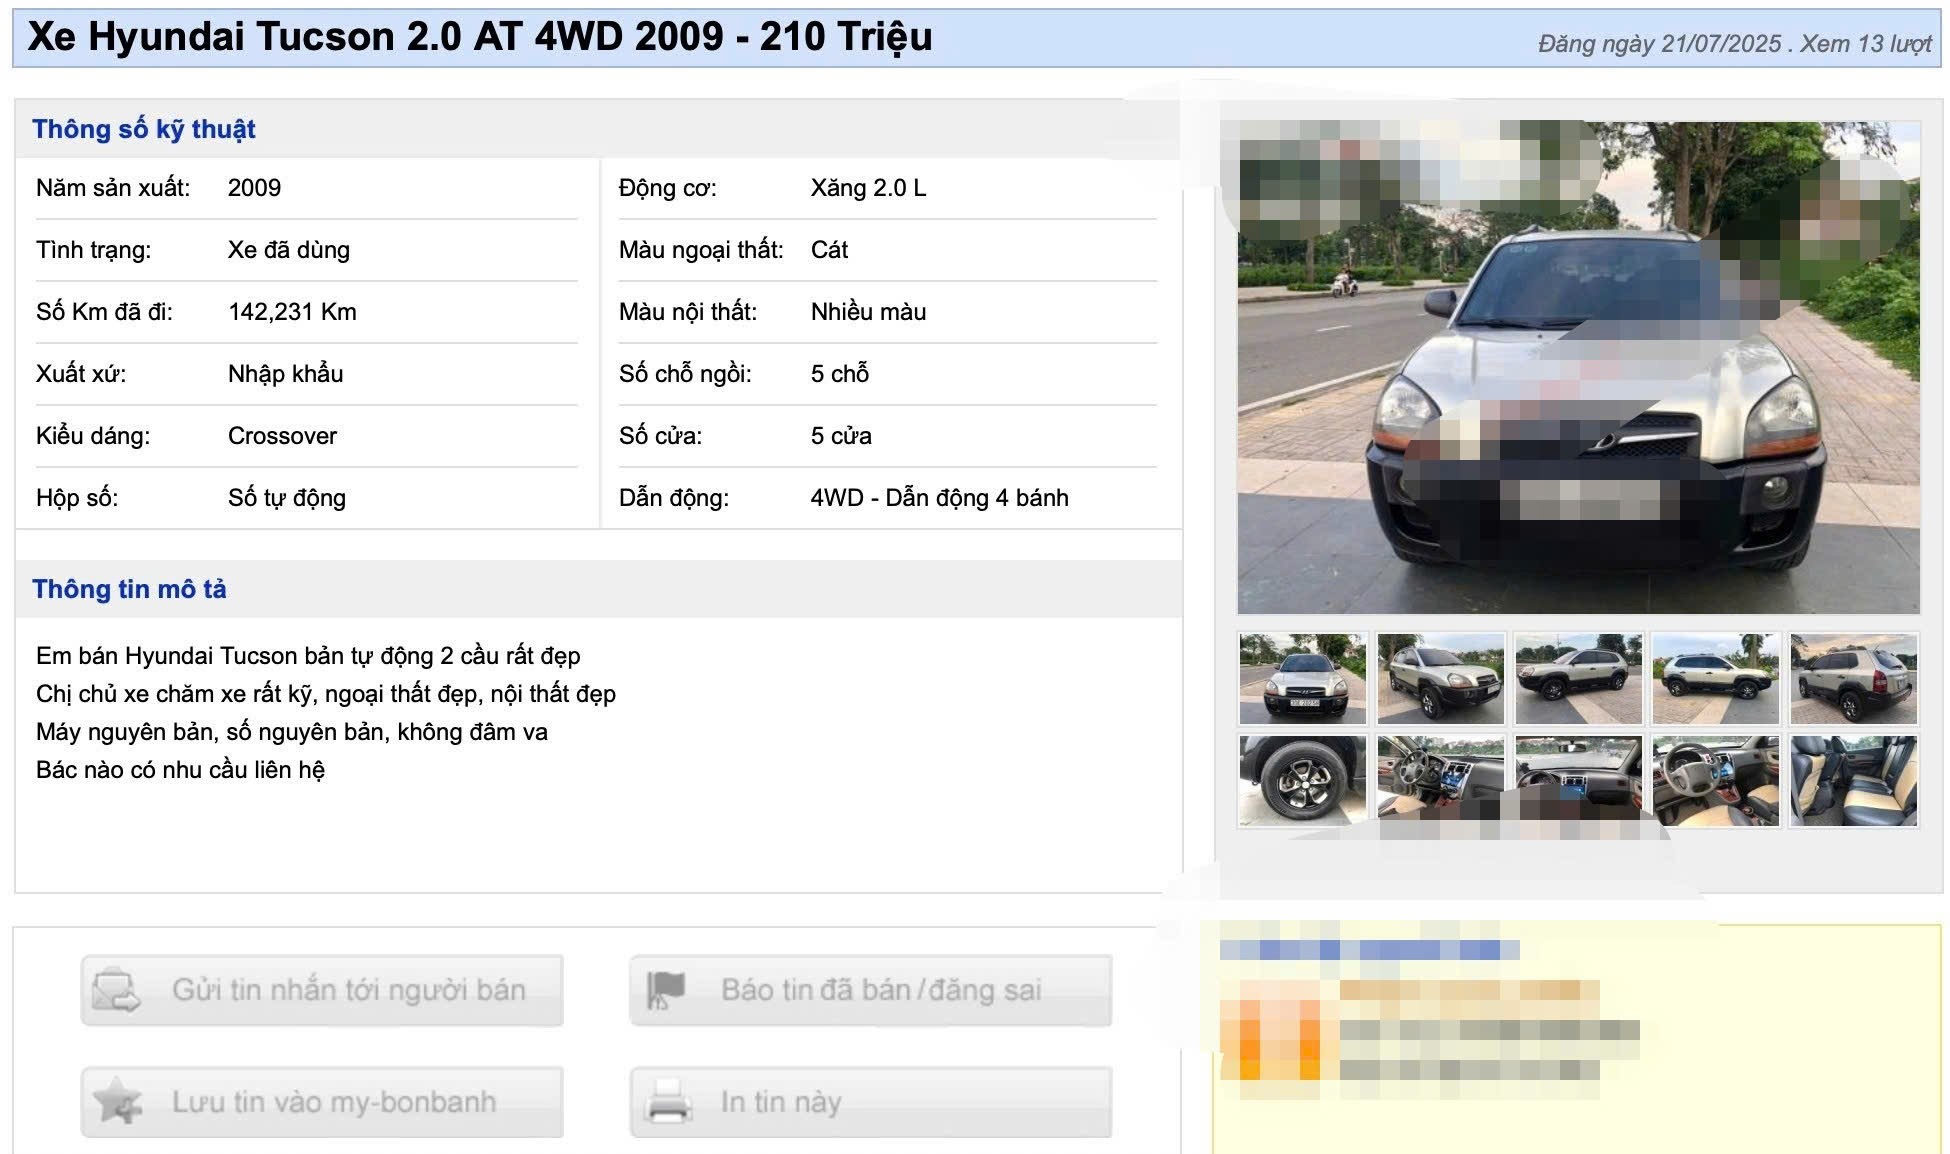Click the origin value 'Nhập khẩu'
Viewport: 1950px width, 1154px height.
285,374
